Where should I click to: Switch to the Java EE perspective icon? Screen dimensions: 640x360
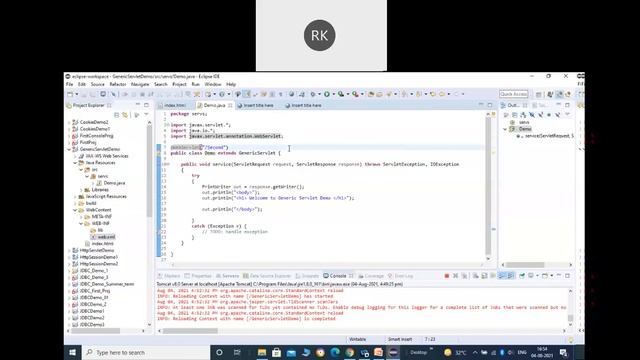(x=559, y=94)
